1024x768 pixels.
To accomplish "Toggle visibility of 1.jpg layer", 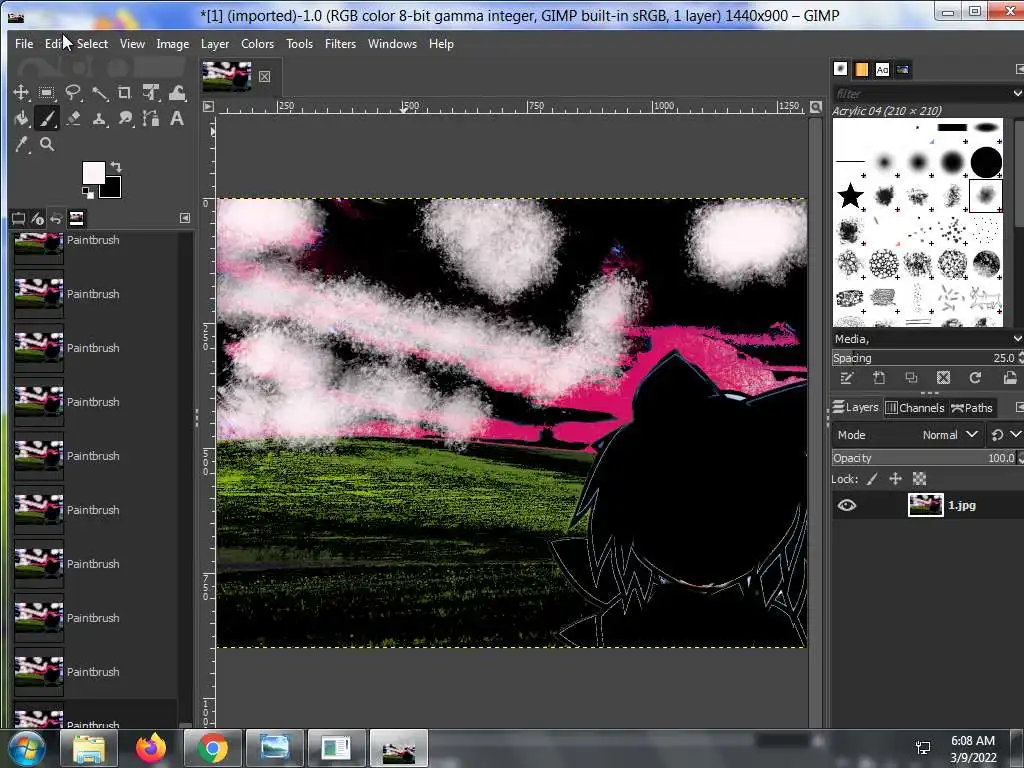I will [846, 505].
